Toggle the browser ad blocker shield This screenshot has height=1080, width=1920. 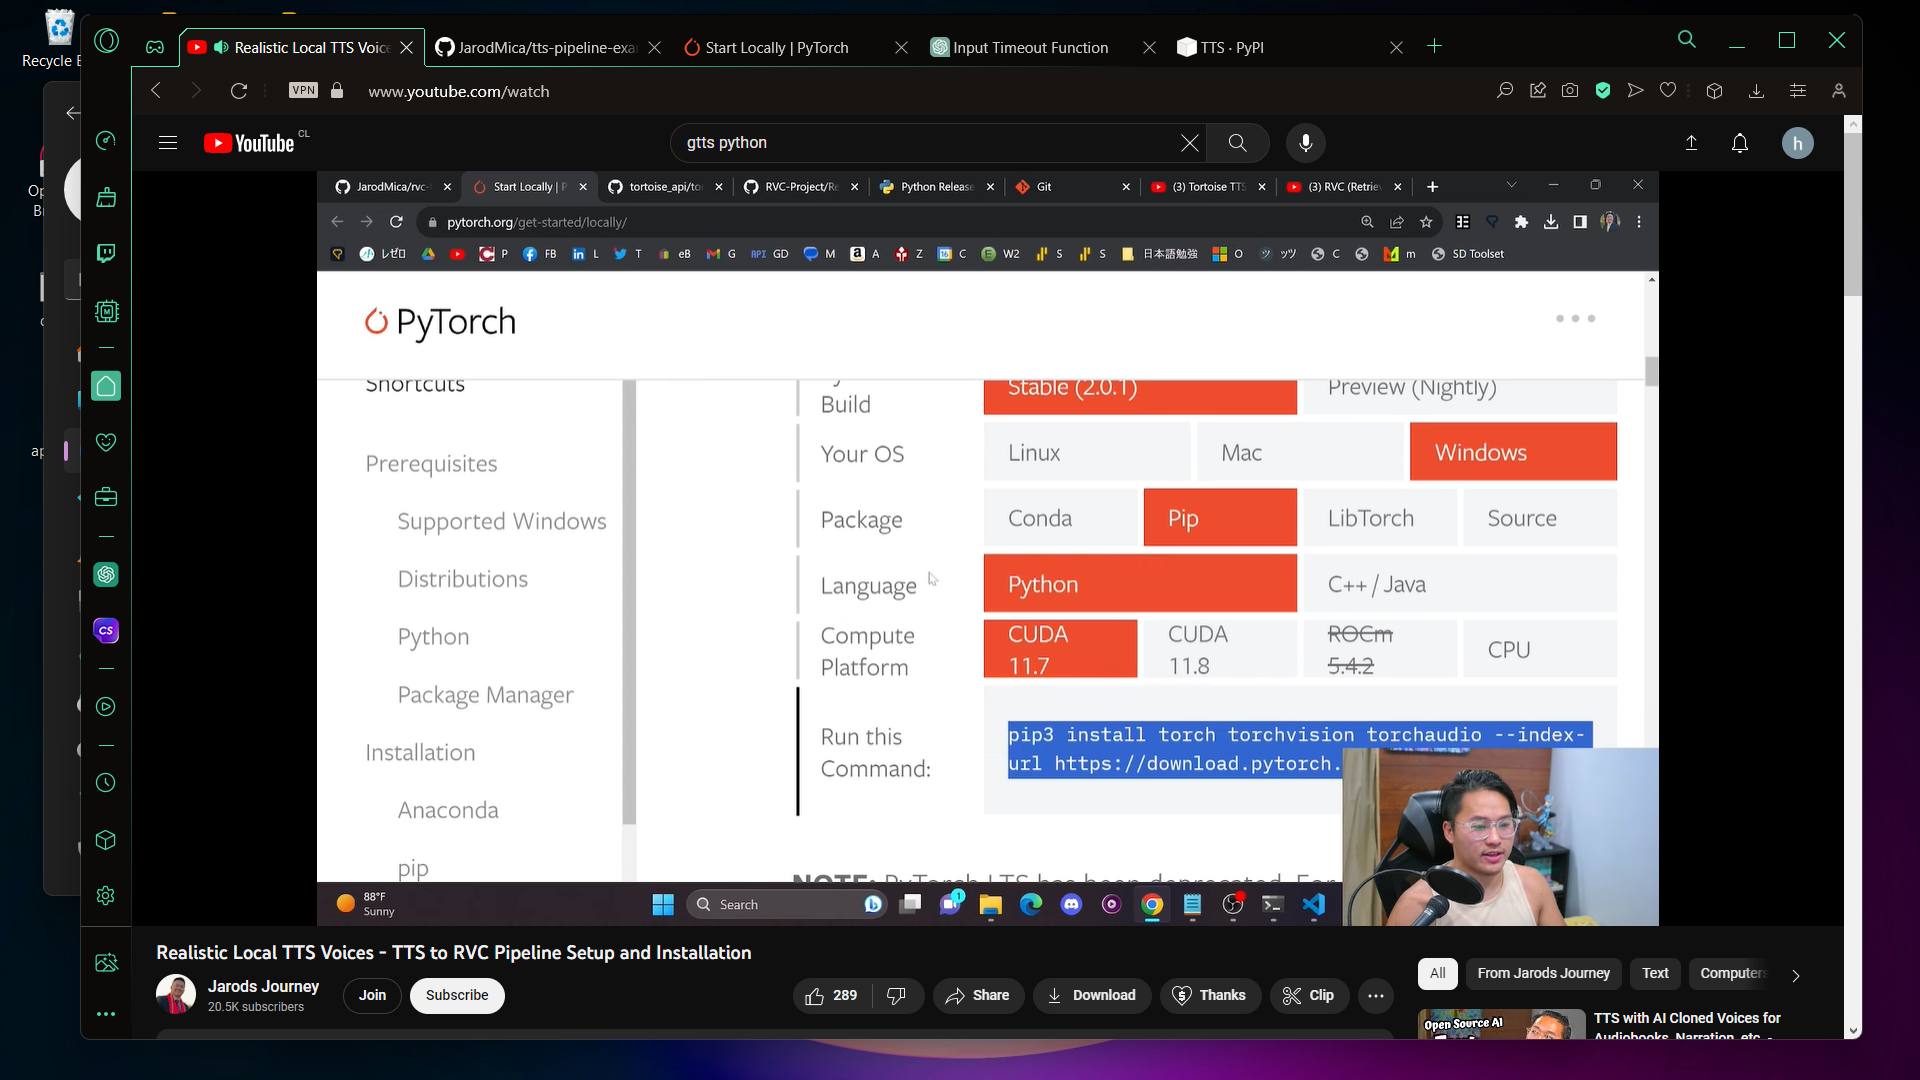[1603, 91]
